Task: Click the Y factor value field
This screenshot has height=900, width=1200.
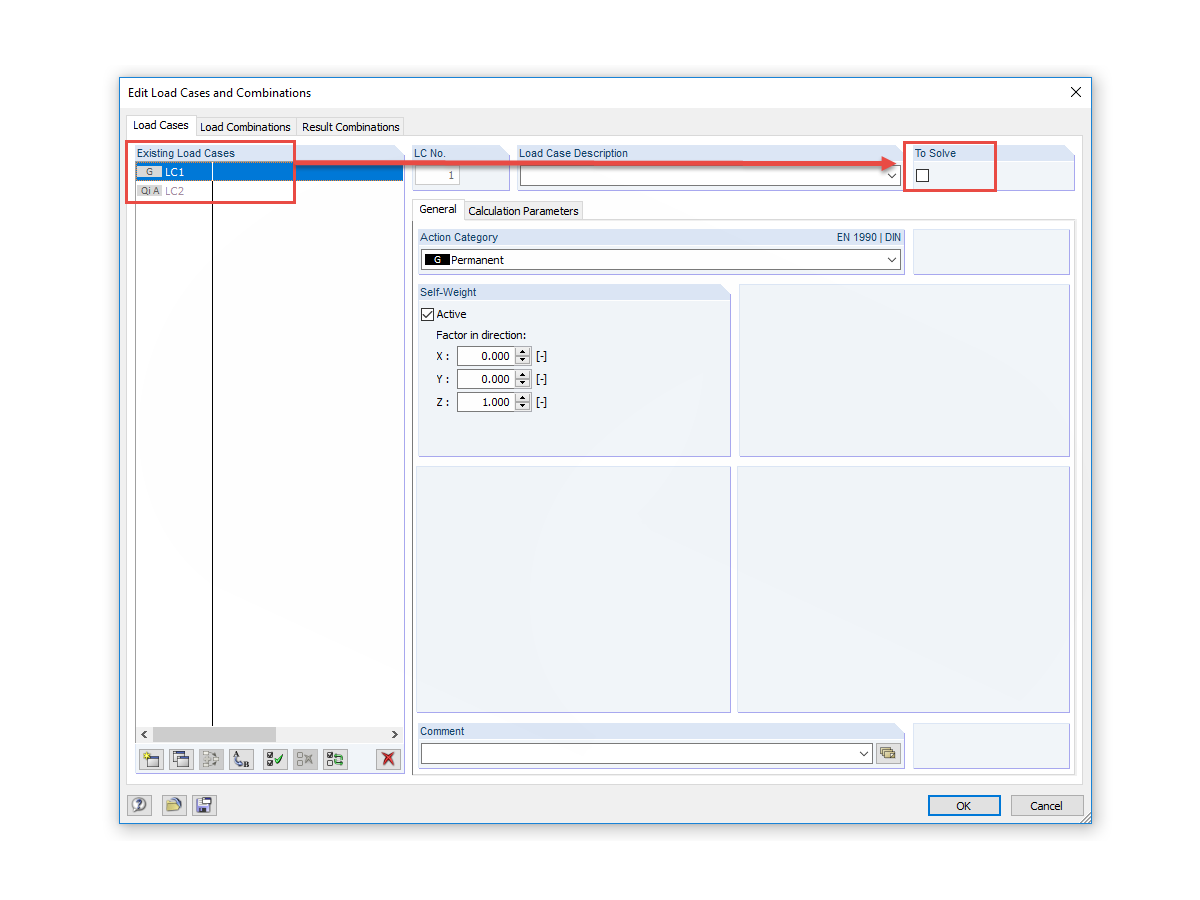Action: pyautogui.click(x=486, y=379)
